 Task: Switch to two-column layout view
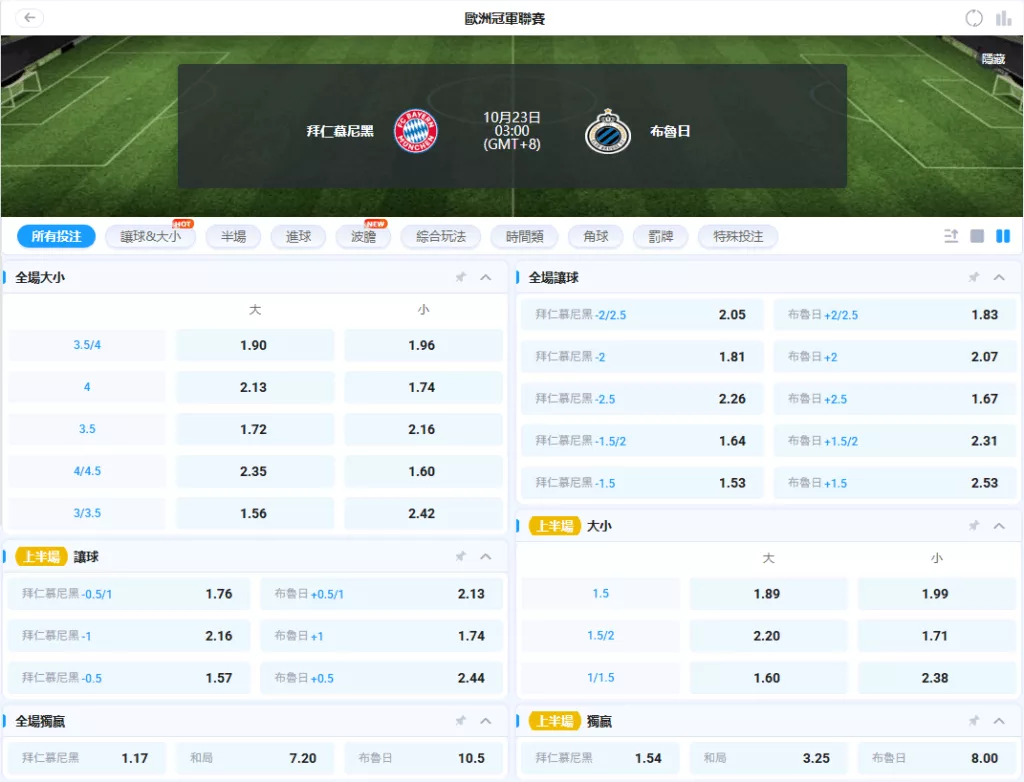click(x=1003, y=236)
